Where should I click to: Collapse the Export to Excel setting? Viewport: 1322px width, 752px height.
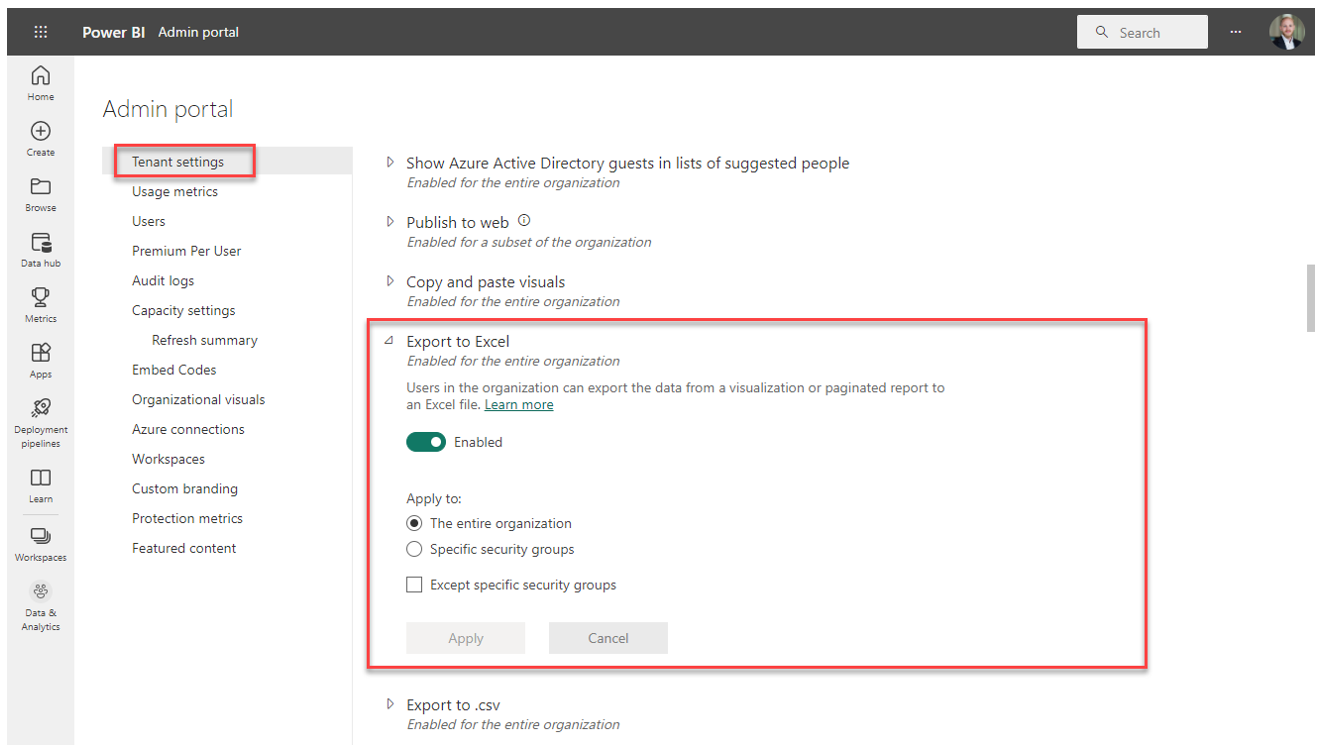coord(390,341)
